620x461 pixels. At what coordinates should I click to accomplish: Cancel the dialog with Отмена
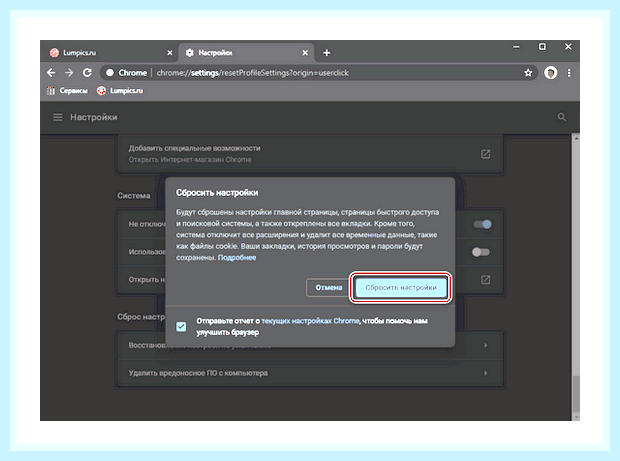[328, 287]
